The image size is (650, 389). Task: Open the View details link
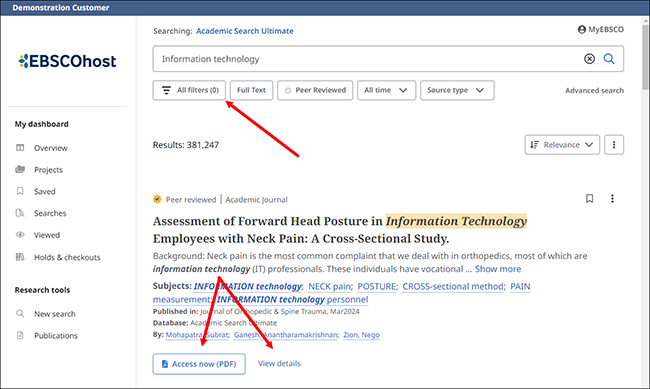[279, 364]
